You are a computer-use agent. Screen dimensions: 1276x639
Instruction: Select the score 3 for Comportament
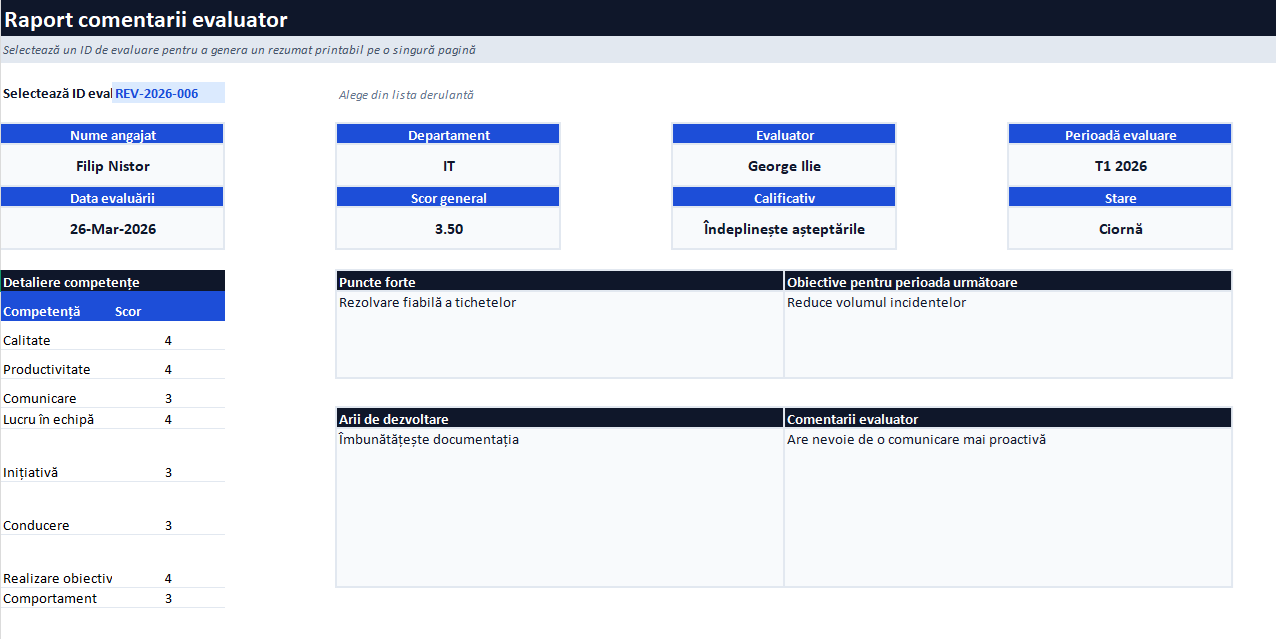pyautogui.click(x=168, y=598)
